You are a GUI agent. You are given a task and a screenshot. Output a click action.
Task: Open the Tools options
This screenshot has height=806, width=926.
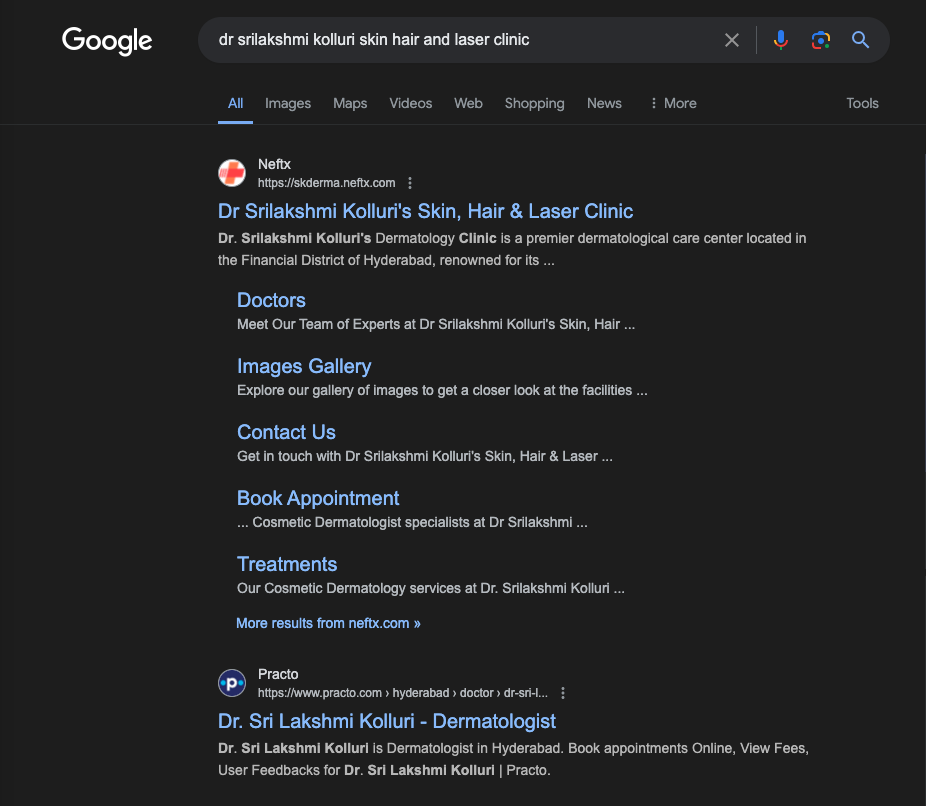tap(862, 103)
